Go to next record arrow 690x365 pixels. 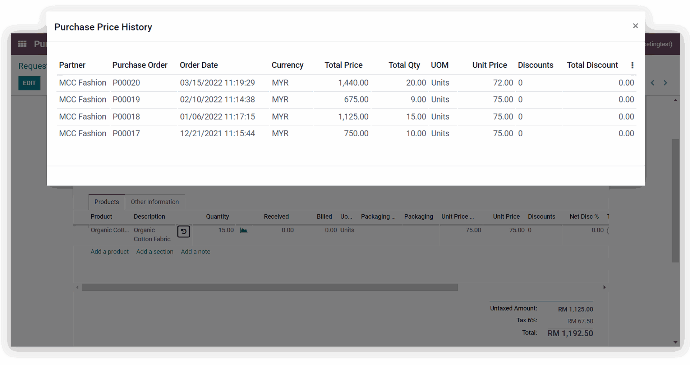pyautogui.click(x=665, y=83)
